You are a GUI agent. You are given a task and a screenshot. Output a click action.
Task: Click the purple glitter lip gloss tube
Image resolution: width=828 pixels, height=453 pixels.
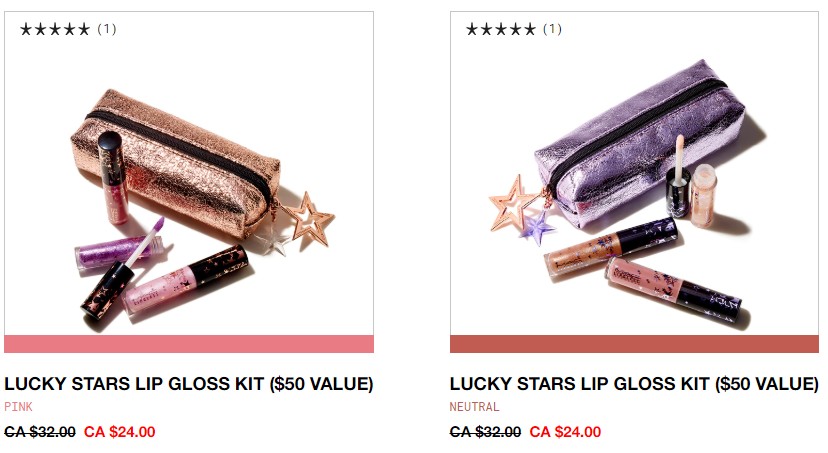(x=110, y=254)
